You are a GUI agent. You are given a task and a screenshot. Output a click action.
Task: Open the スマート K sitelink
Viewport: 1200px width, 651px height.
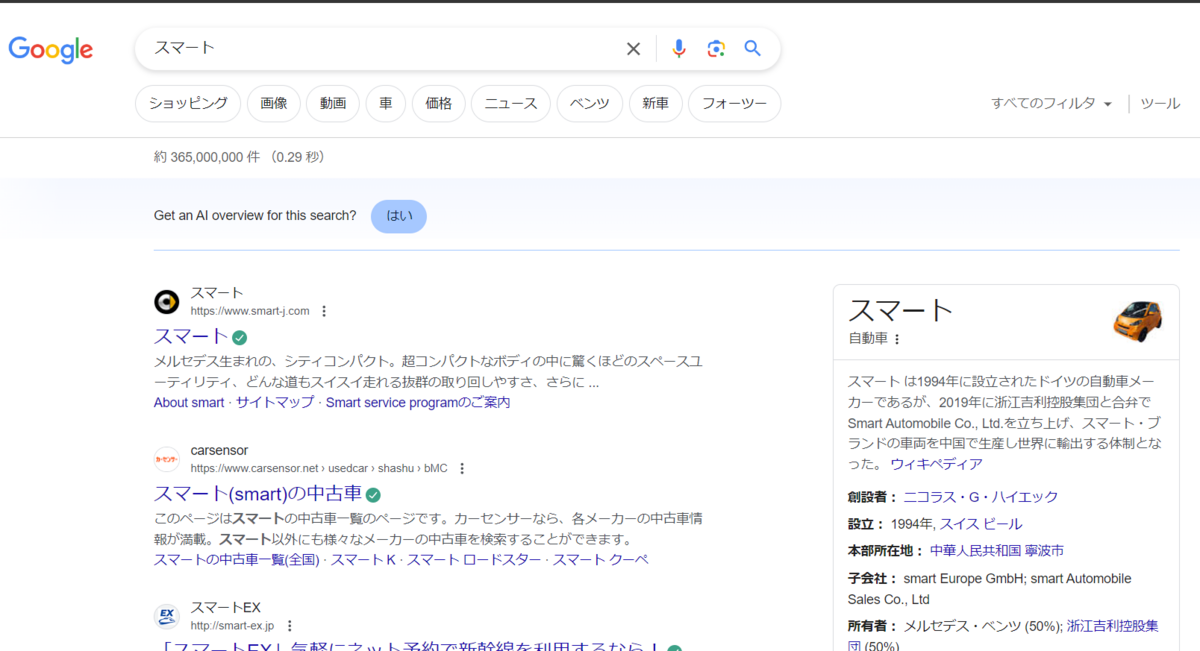click(363, 559)
